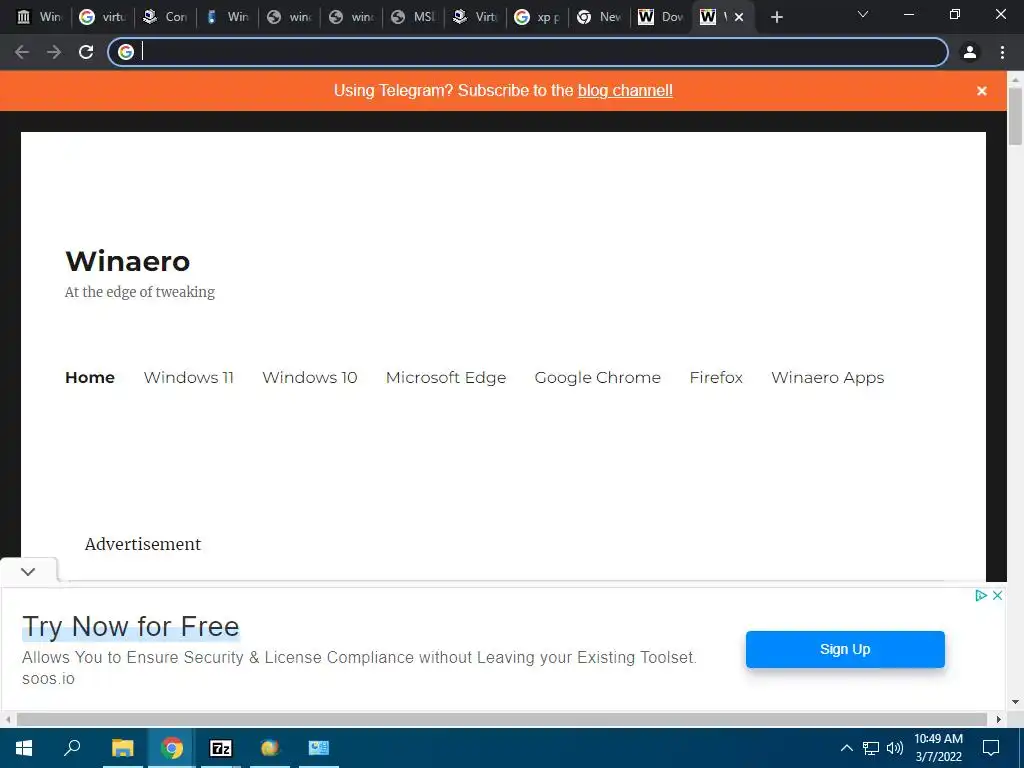Switch to the 'Con' tab

pos(165,17)
